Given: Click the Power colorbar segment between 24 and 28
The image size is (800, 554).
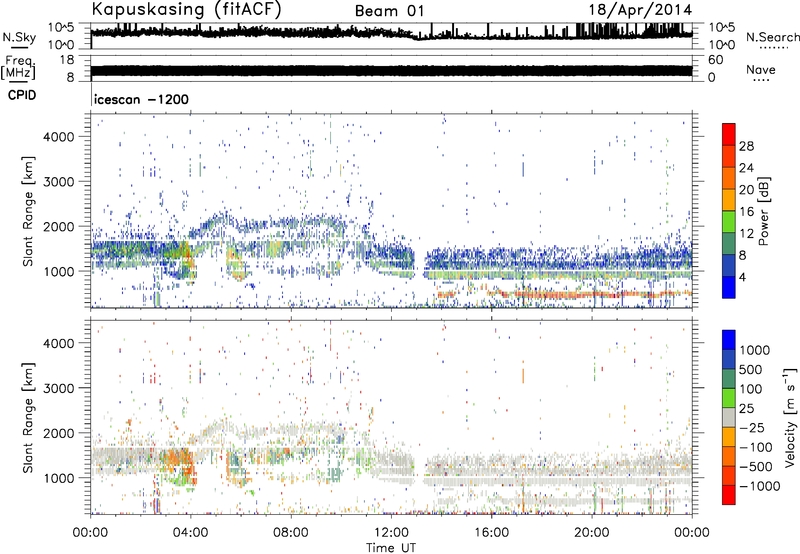Looking at the screenshot, I should coord(729,156).
